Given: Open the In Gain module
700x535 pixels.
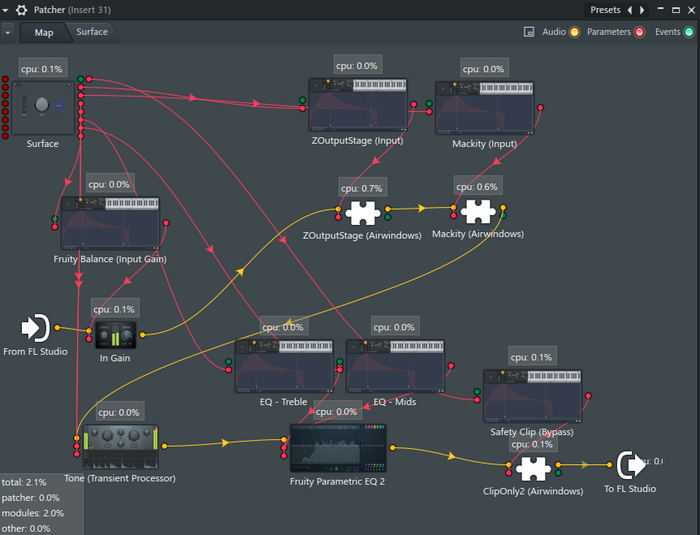Looking at the screenshot, I should click(116, 335).
